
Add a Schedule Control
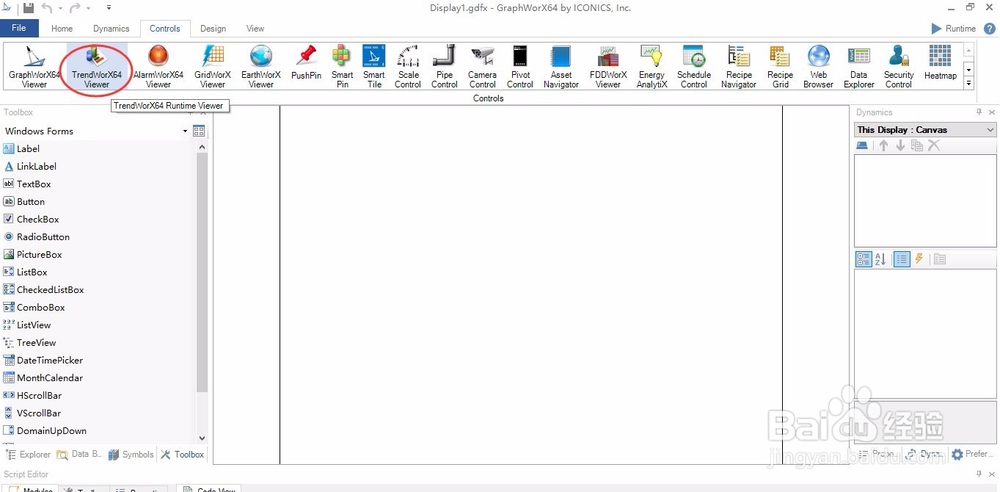click(x=693, y=66)
